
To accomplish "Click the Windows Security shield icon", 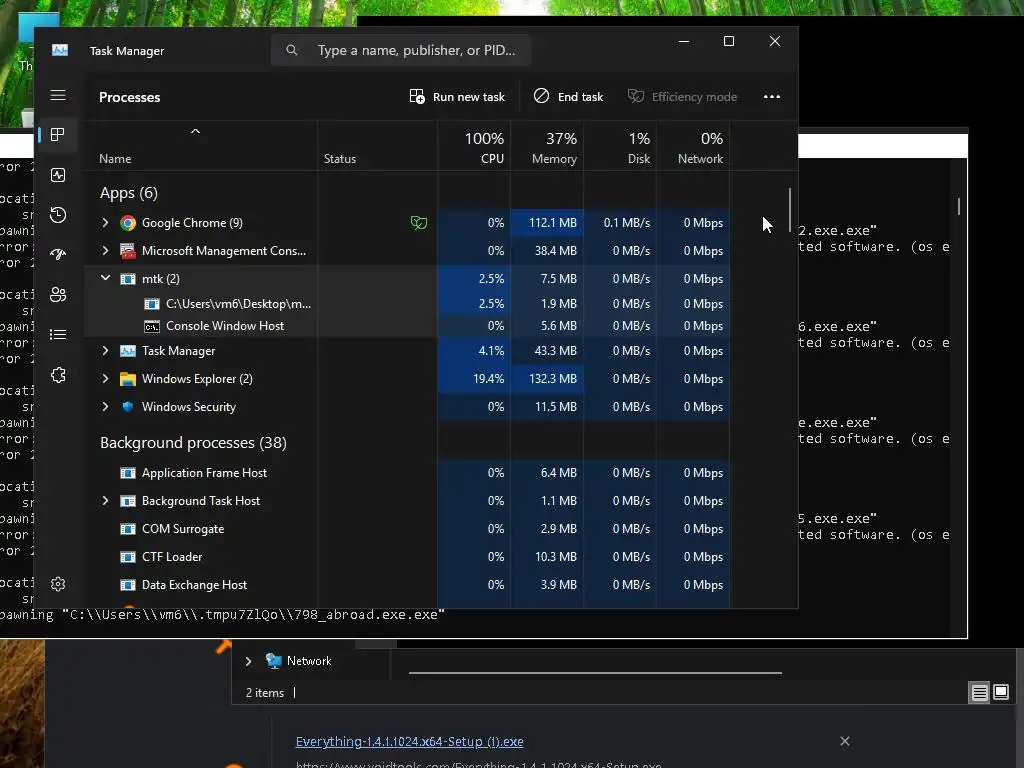I will coord(128,407).
